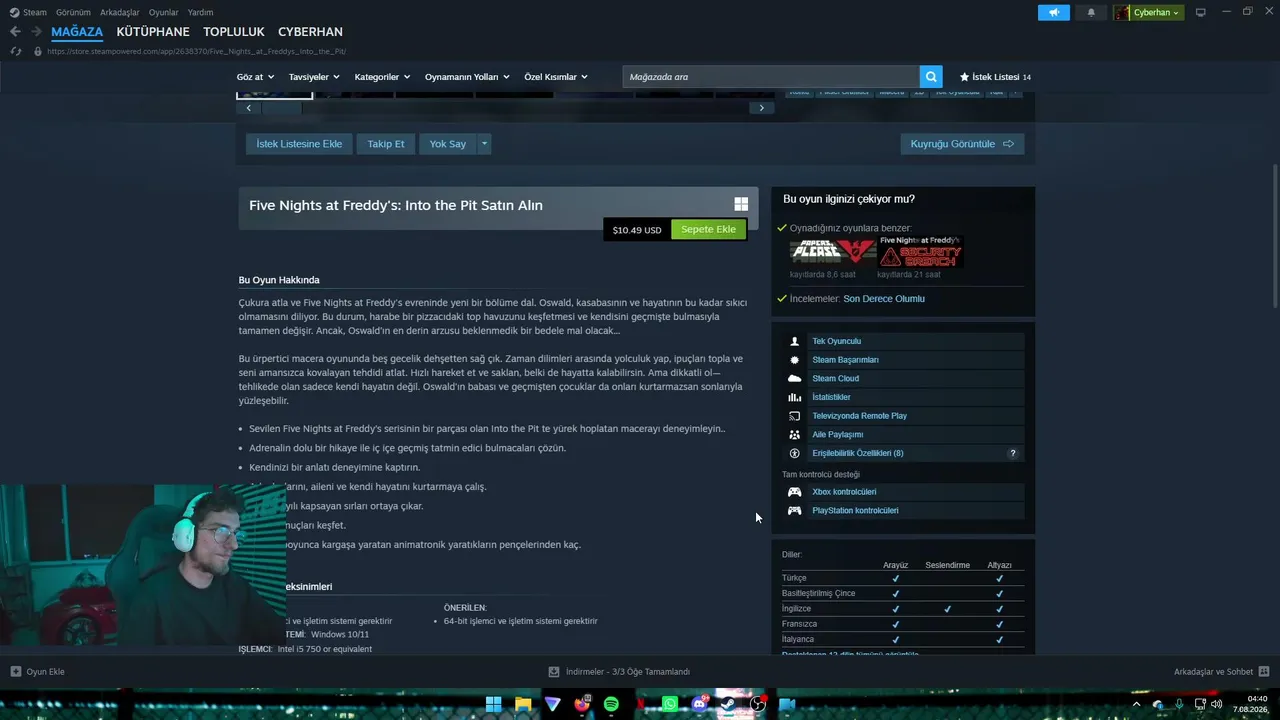Switch to the CYBERHAN profile tab
This screenshot has height=720, width=1280.
pyautogui.click(x=310, y=32)
